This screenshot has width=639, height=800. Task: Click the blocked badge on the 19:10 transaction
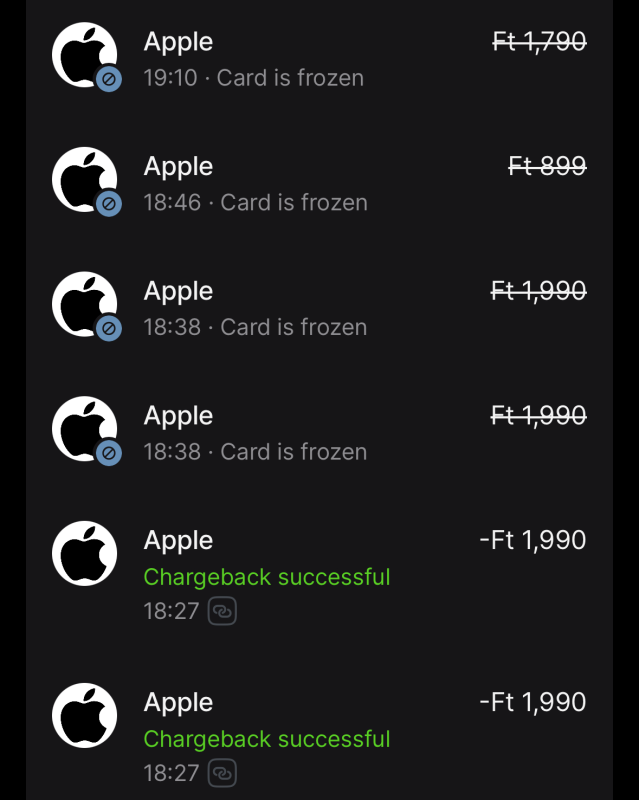(x=109, y=79)
